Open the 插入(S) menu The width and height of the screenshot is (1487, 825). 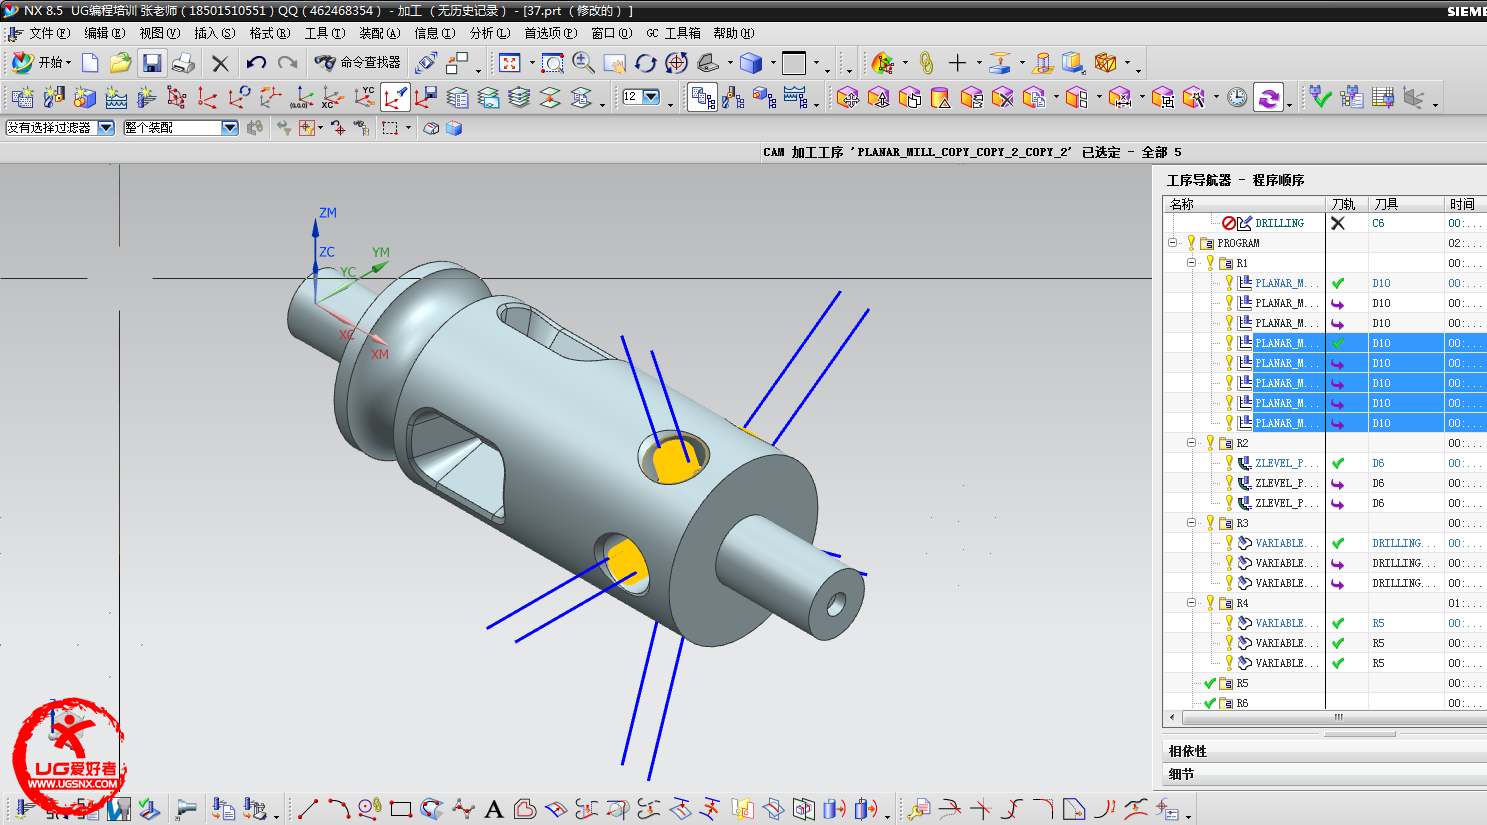tap(214, 33)
